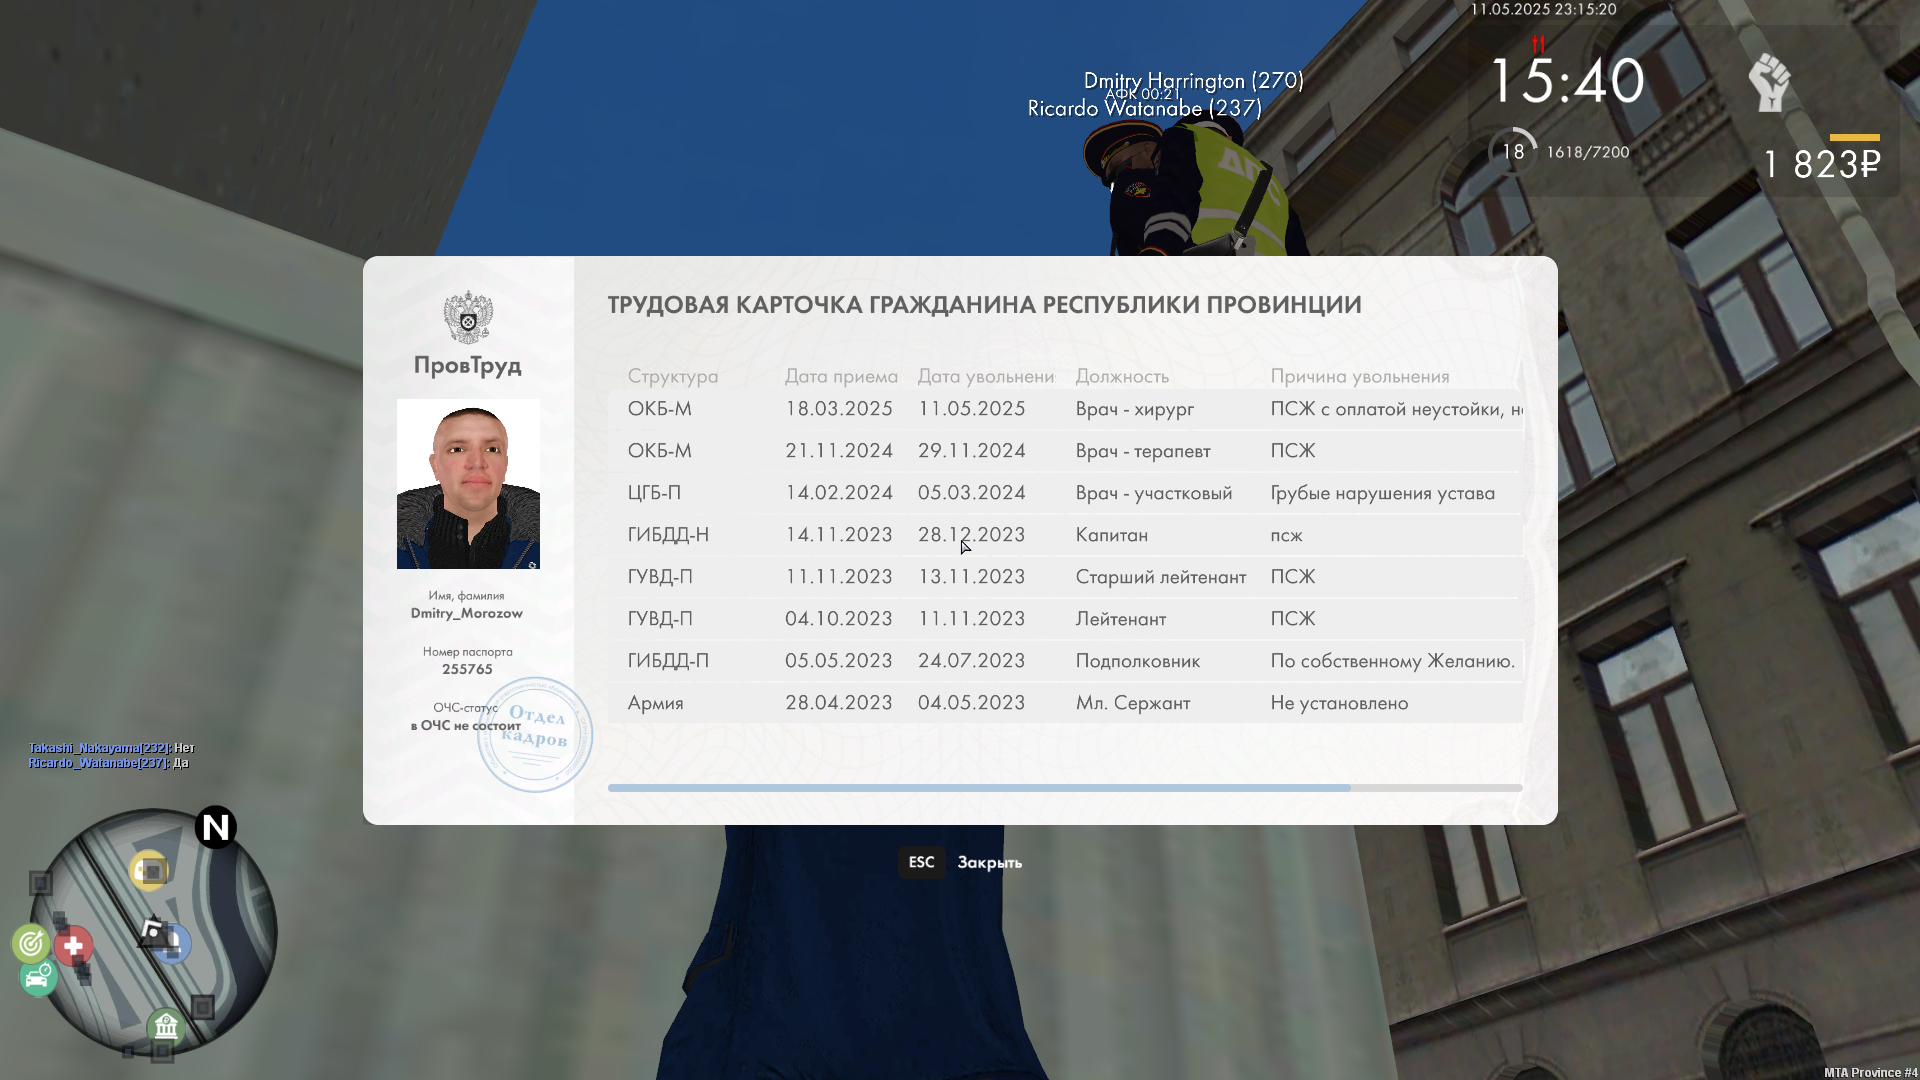Select the Армия Мл. Сержант row

click(x=1064, y=703)
